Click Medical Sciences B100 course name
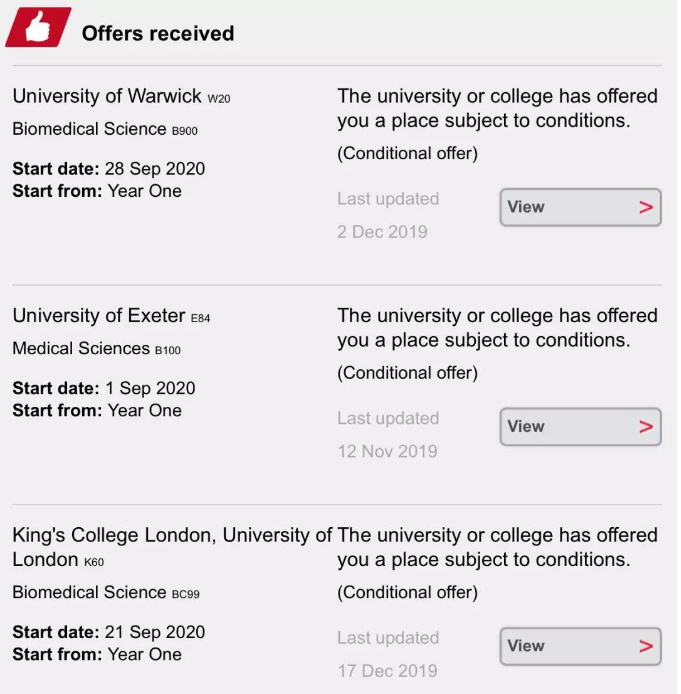Screen dimensions: 681x694 [x=96, y=348]
